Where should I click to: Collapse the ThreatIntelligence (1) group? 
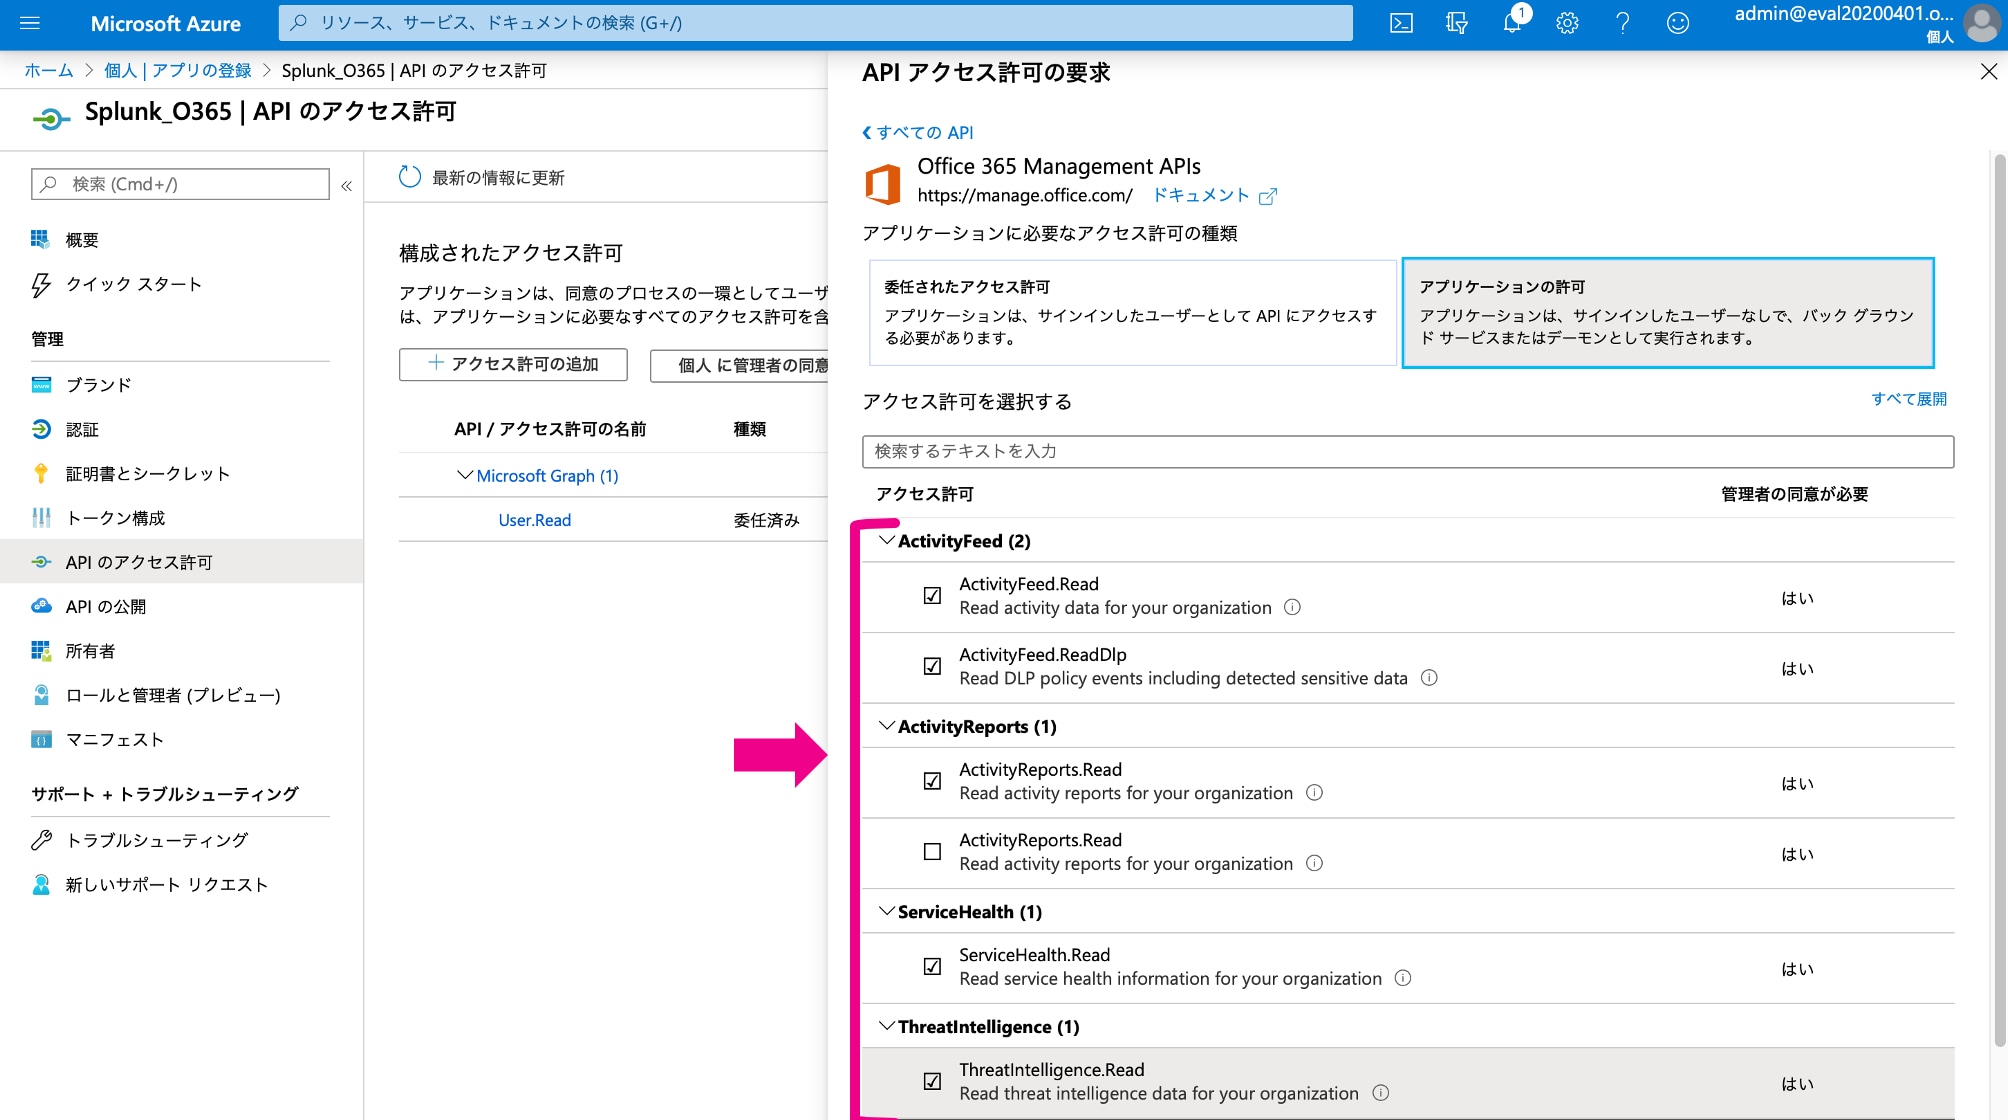pyautogui.click(x=886, y=1025)
